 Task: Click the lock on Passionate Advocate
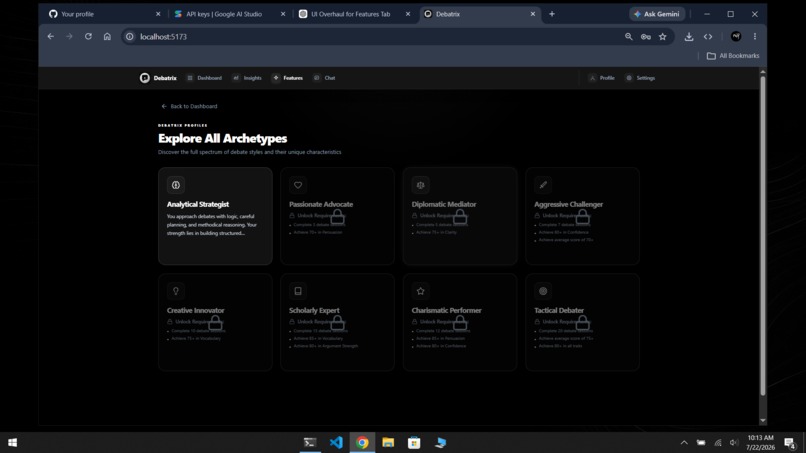coord(338,217)
